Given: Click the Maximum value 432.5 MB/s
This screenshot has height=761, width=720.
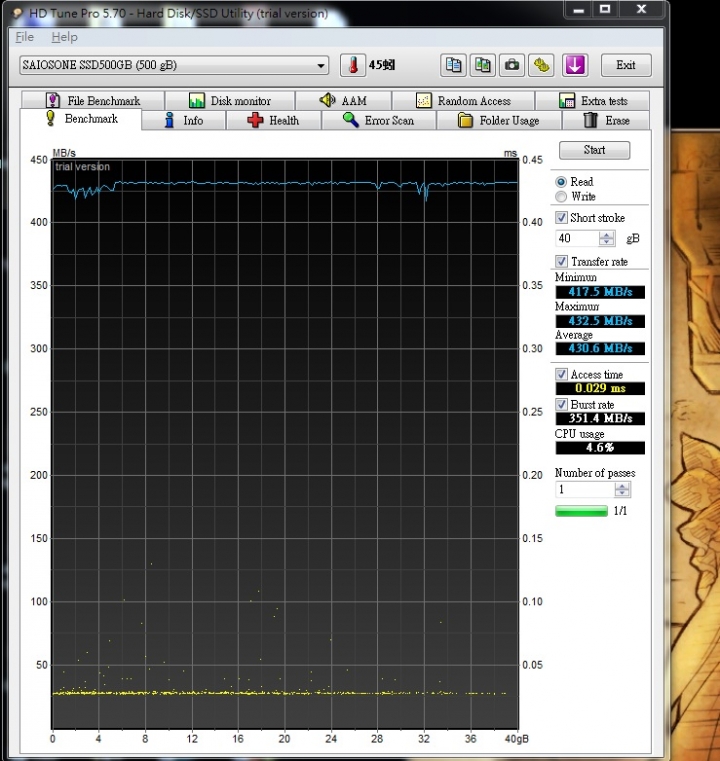Looking at the screenshot, I should 600,321.
